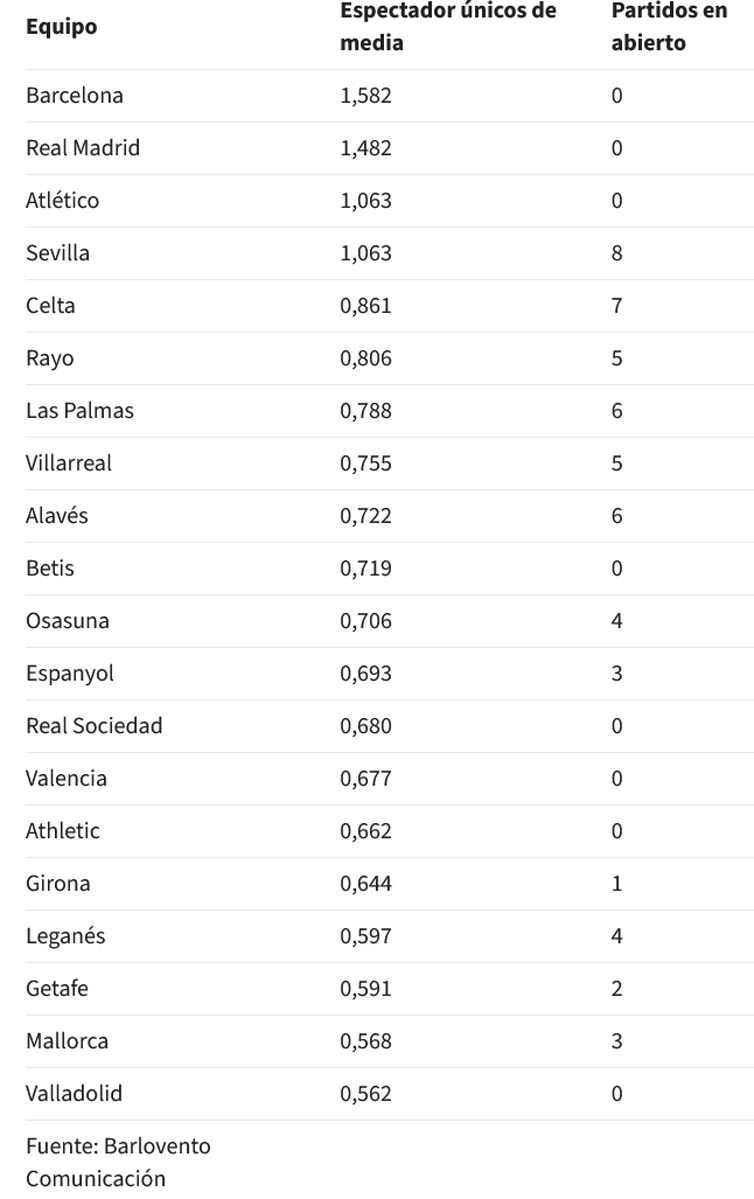The width and height of the screenshot is (754, 1199).
Task: Select the Real Sociedad row
Action: (389, 726)
